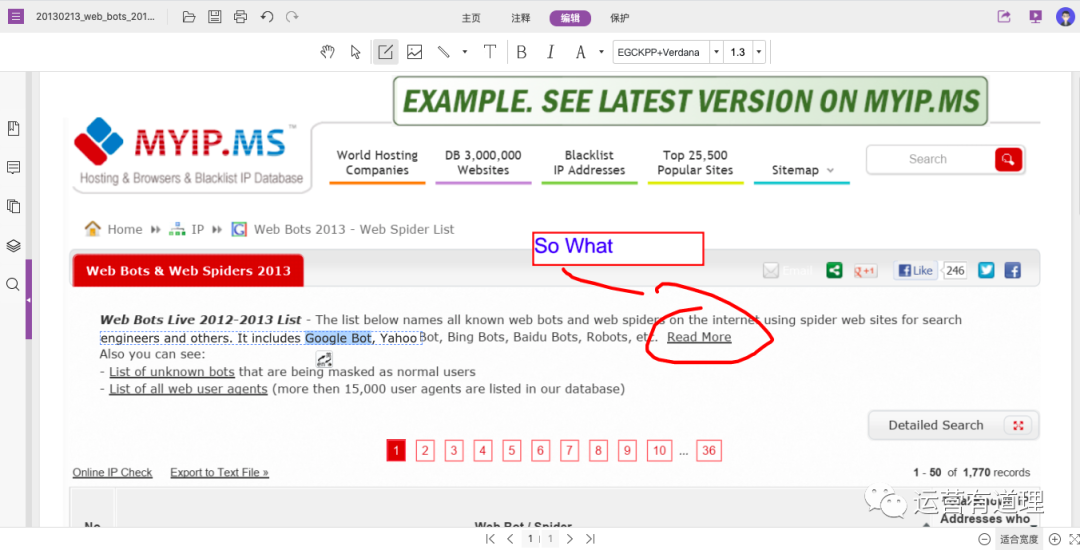Switch to the 保护 tab
Viewport: 1080px width, 550px height.
click(x=620, y=18)
